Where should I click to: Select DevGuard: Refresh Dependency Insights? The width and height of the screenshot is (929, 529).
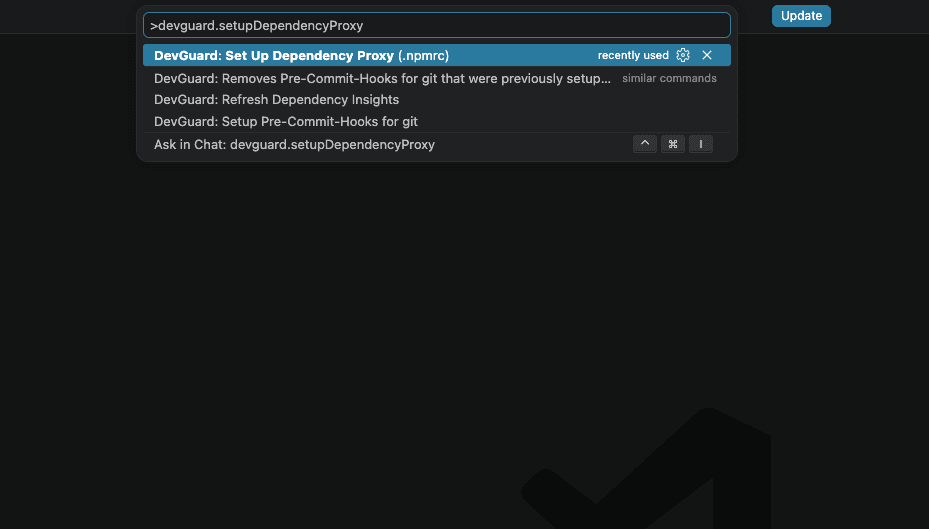coord(437,100)
